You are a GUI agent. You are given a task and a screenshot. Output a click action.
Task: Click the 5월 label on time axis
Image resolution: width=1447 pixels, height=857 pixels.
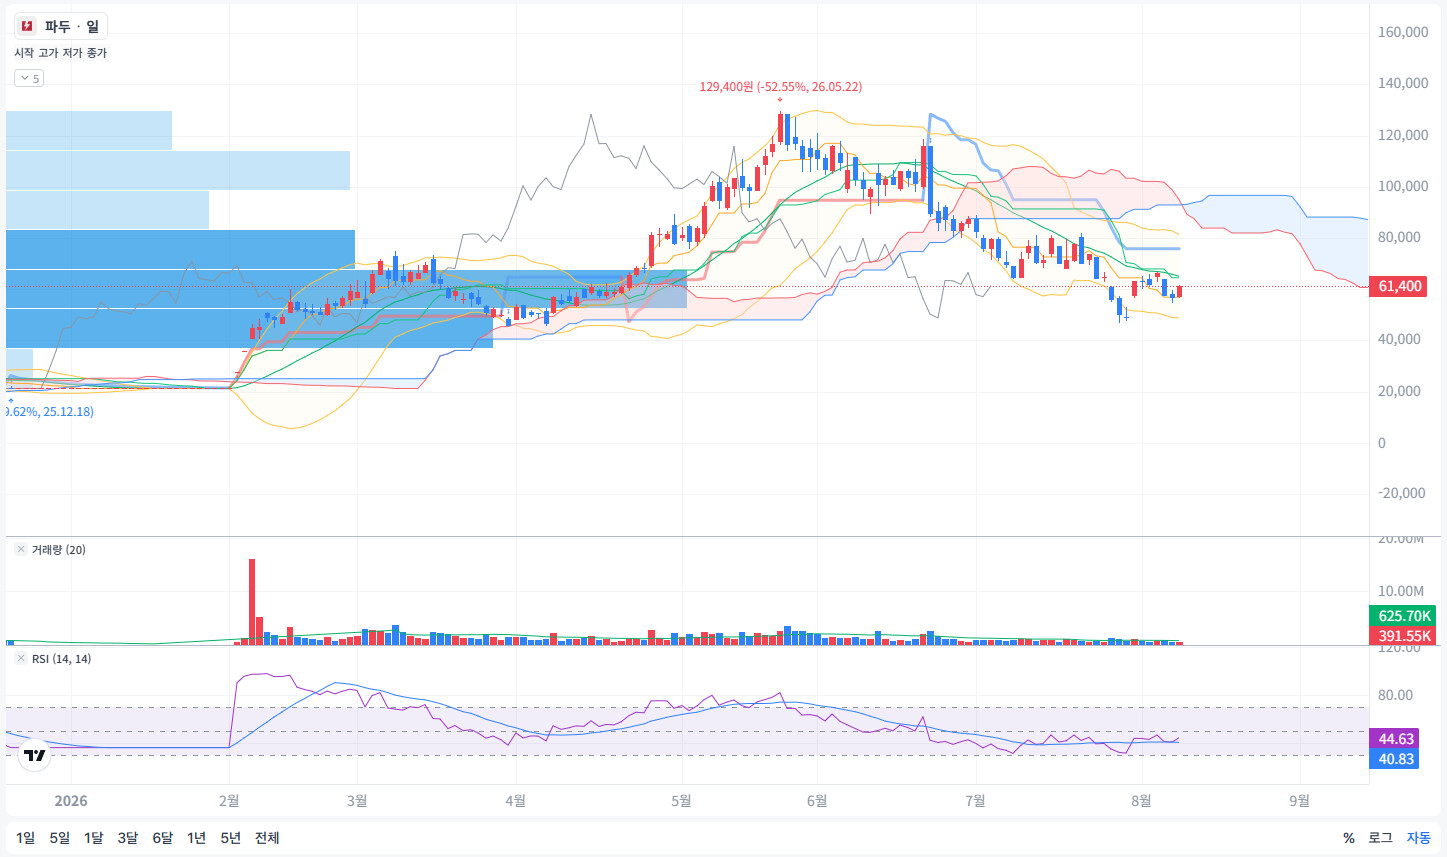pos(681,801)
